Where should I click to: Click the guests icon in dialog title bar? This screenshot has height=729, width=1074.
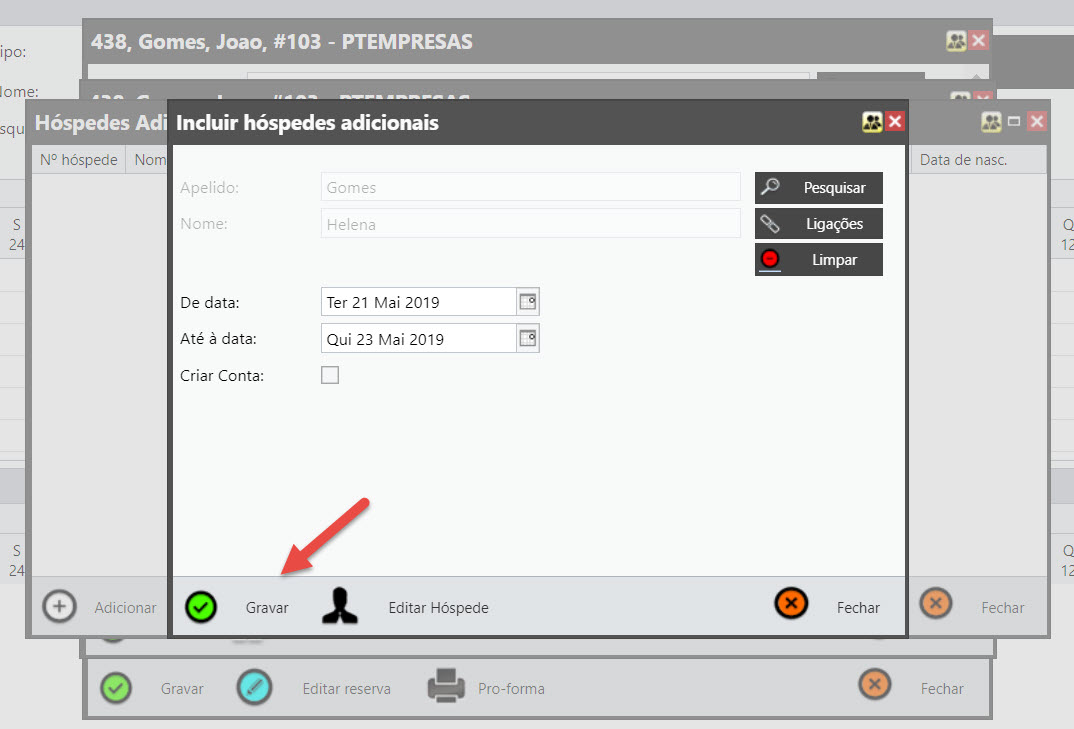click(872, 122)
